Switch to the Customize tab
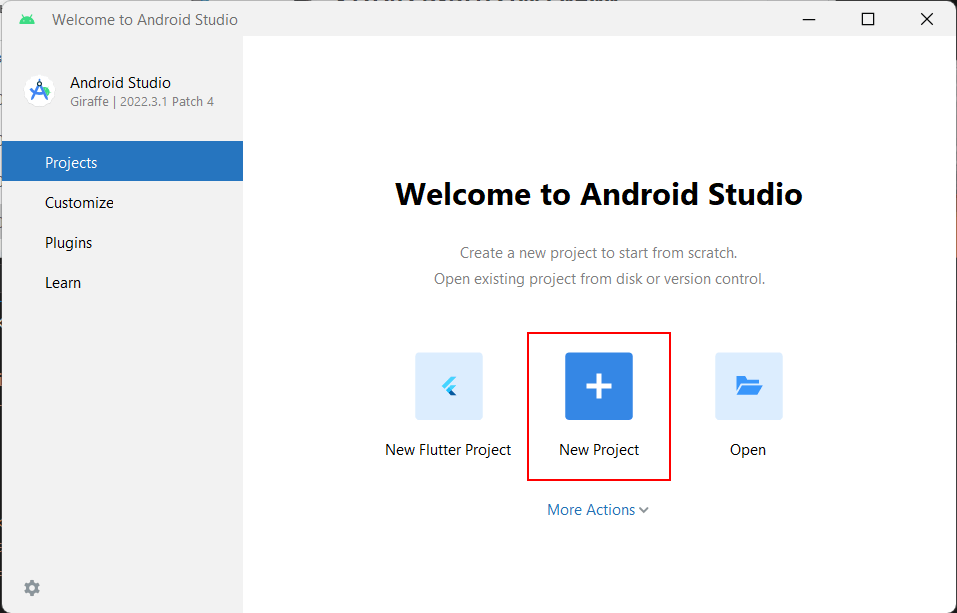This screenshot has height=613, width=957. point(79,202)
